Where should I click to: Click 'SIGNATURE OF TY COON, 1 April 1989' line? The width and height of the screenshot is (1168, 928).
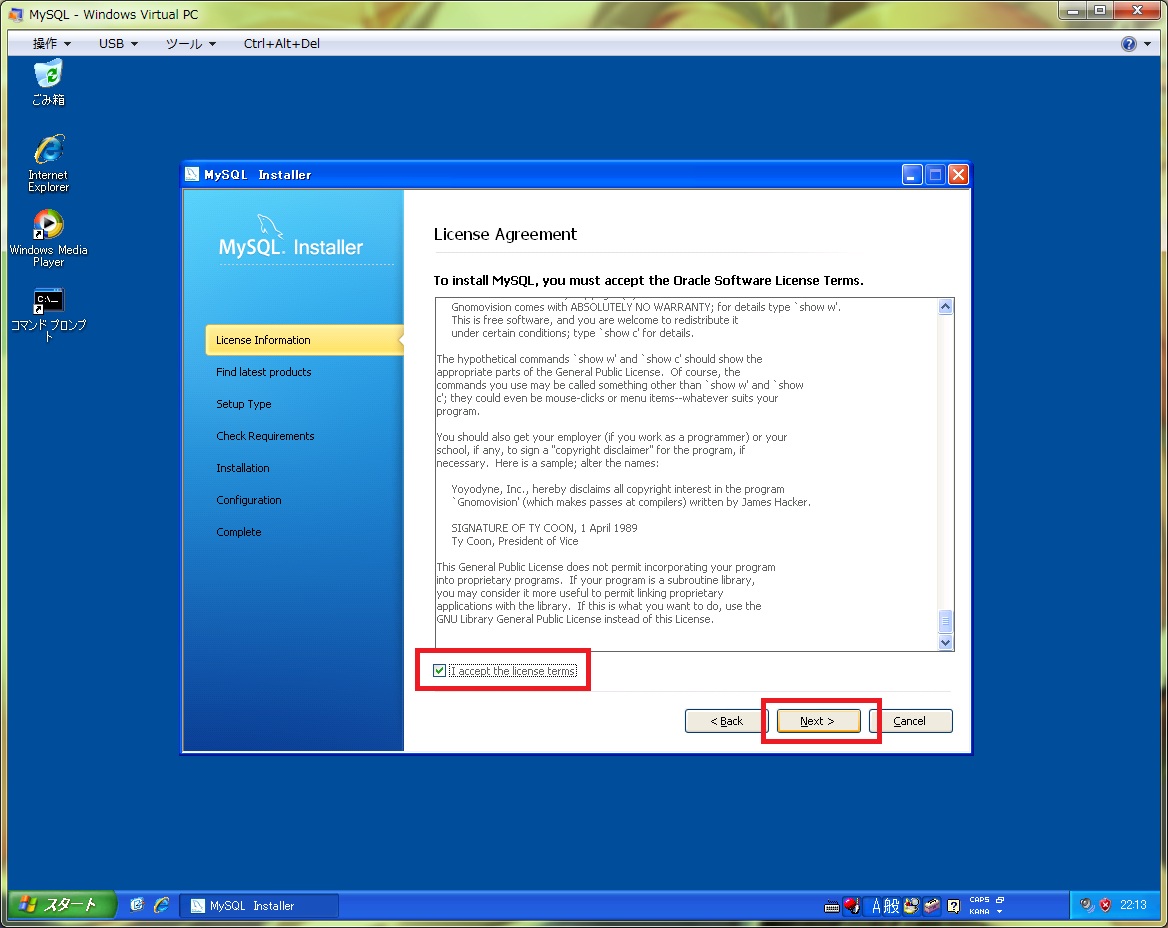coord(544,528)
